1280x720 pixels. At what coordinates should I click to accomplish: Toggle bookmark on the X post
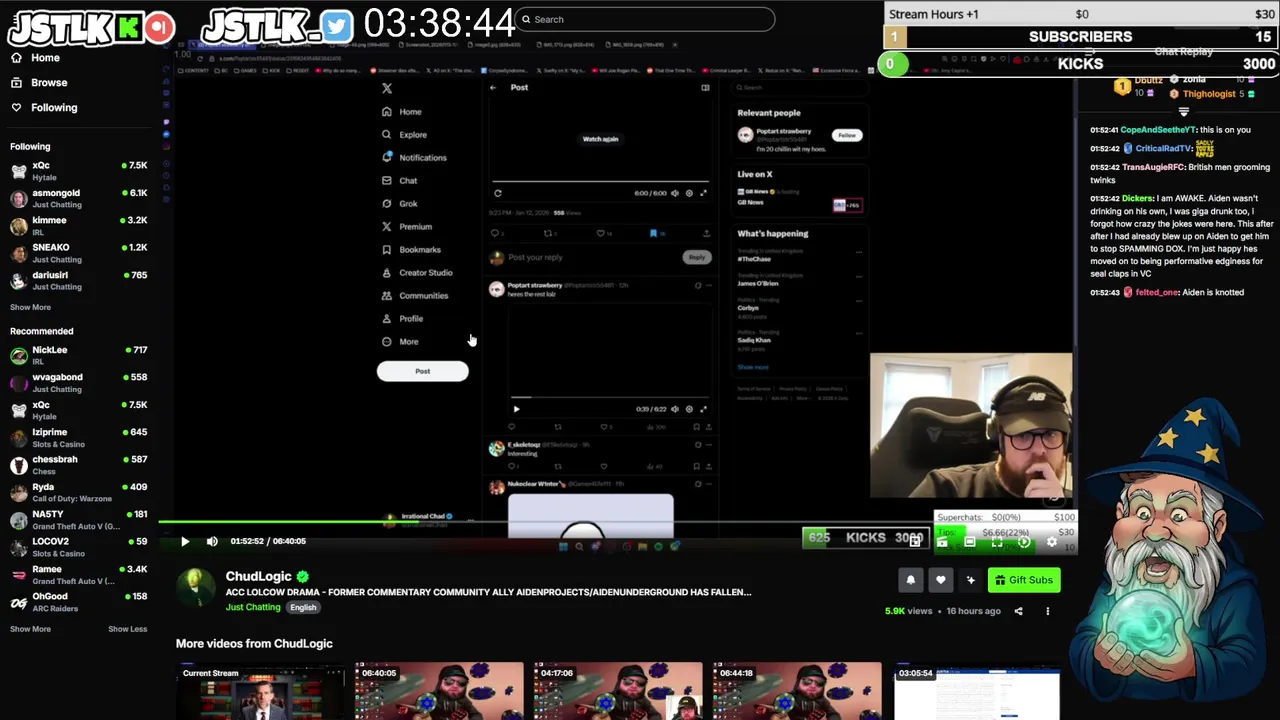(653, 233)
